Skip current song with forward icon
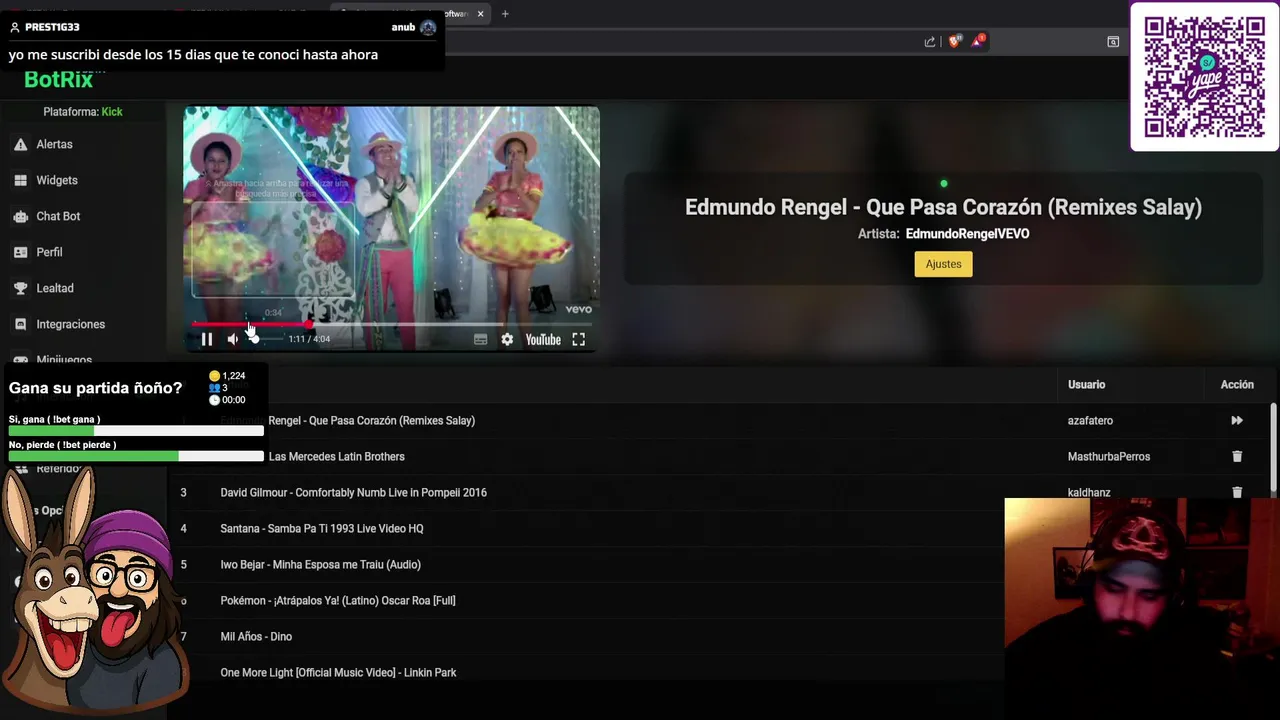Viewport: 1280px width, 720px height. [x=1237, y=421]
